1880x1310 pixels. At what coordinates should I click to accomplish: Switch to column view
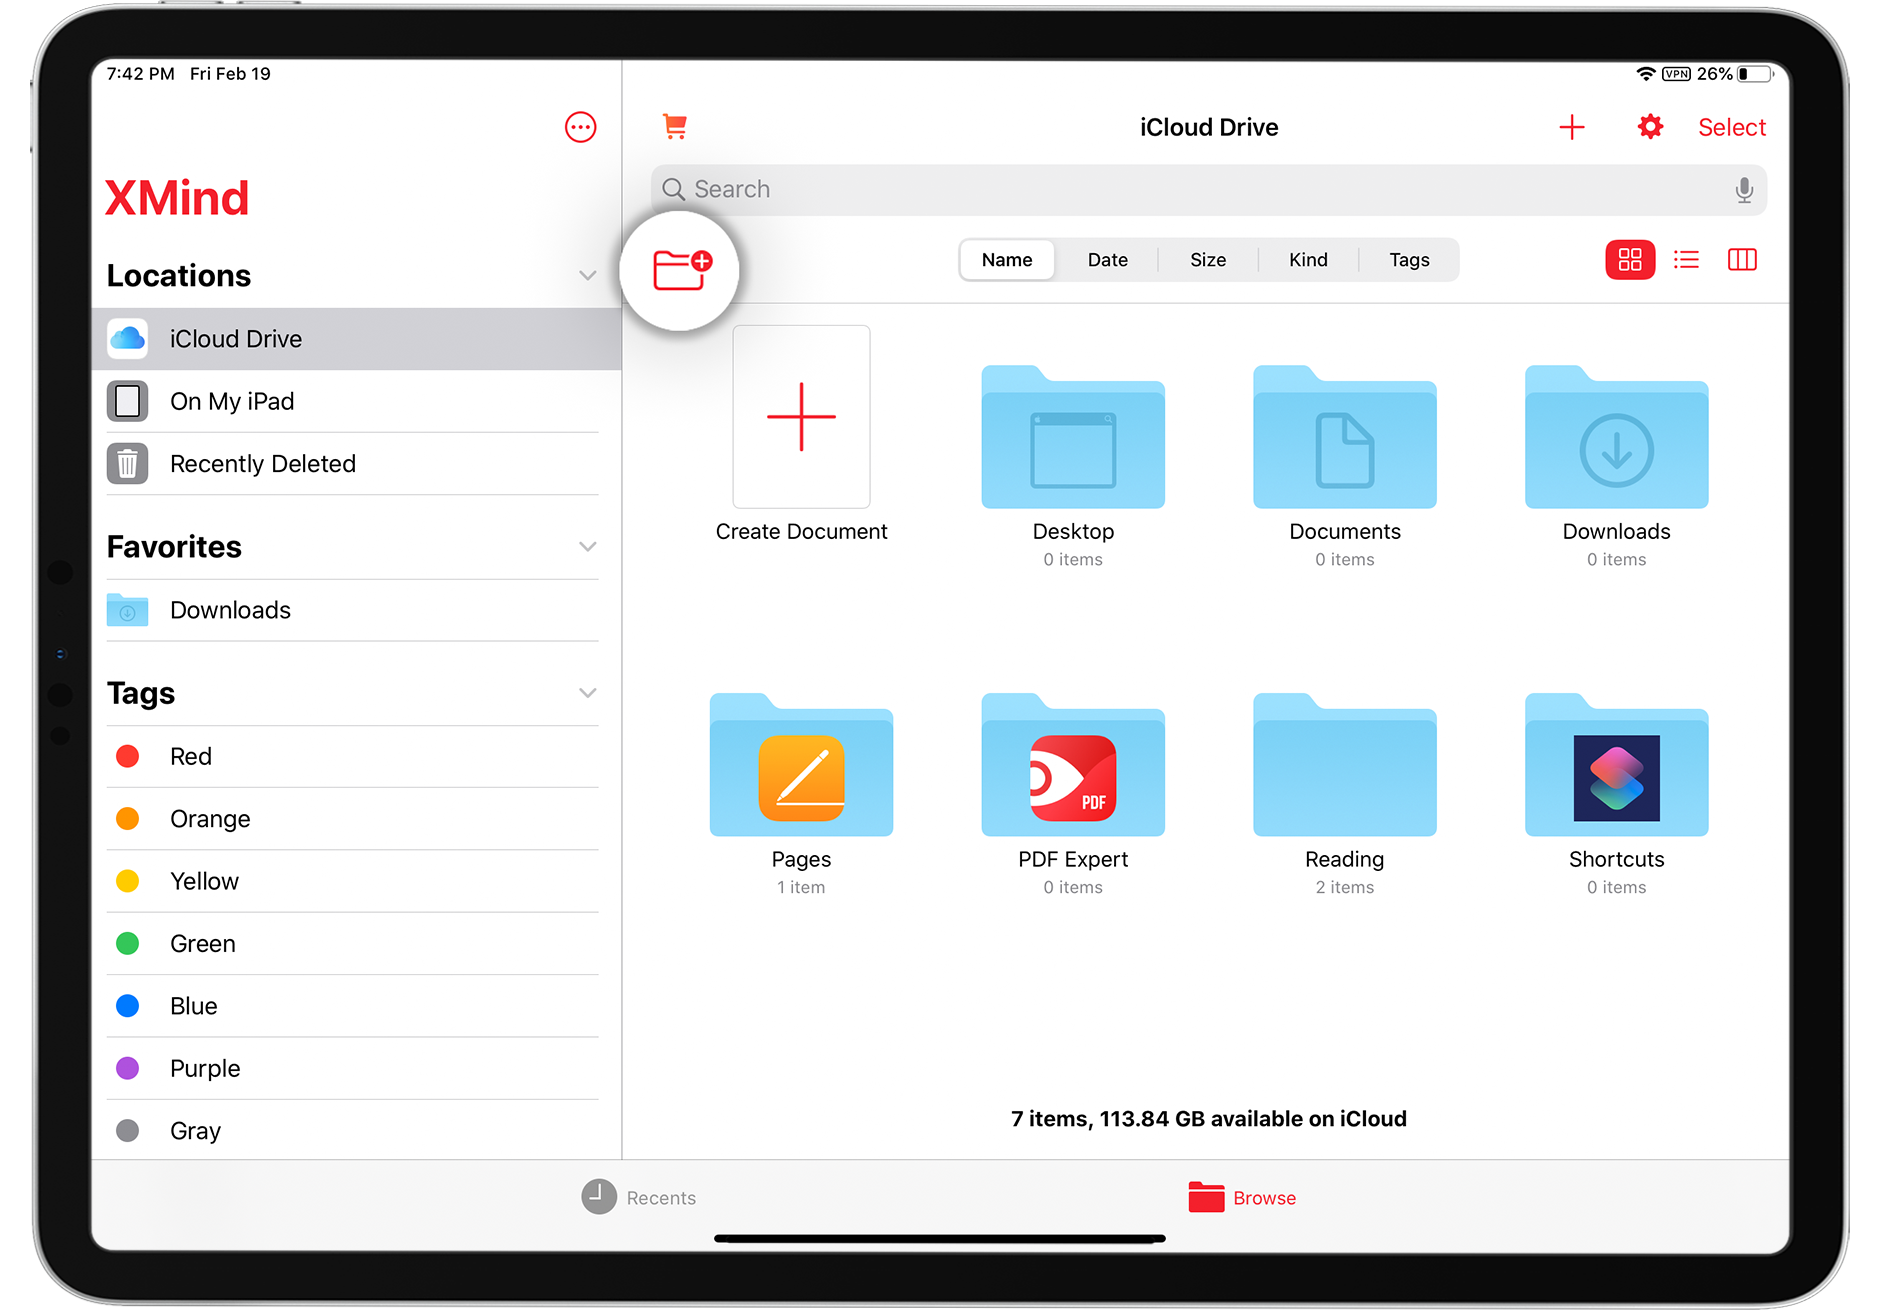(x=1742, y=260)
